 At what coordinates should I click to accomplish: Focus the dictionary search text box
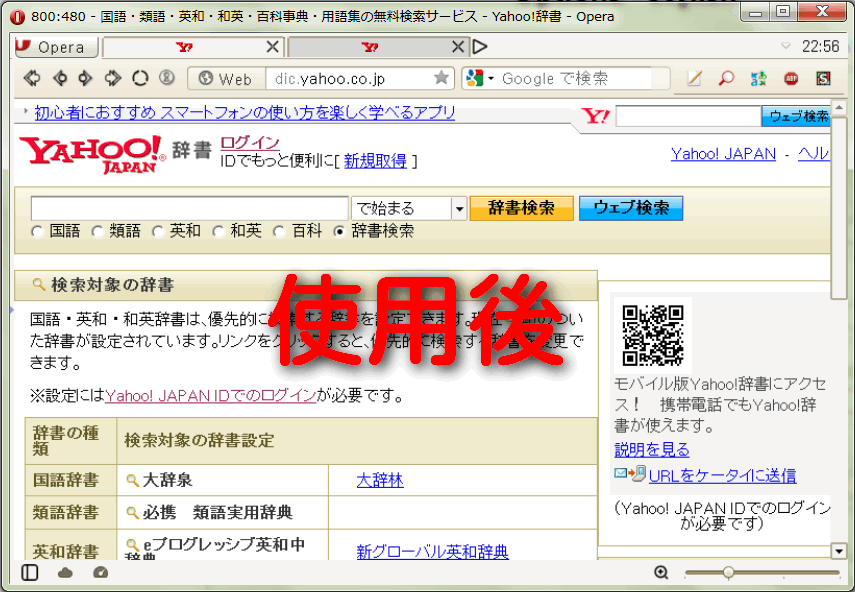[x=190, y=208]
